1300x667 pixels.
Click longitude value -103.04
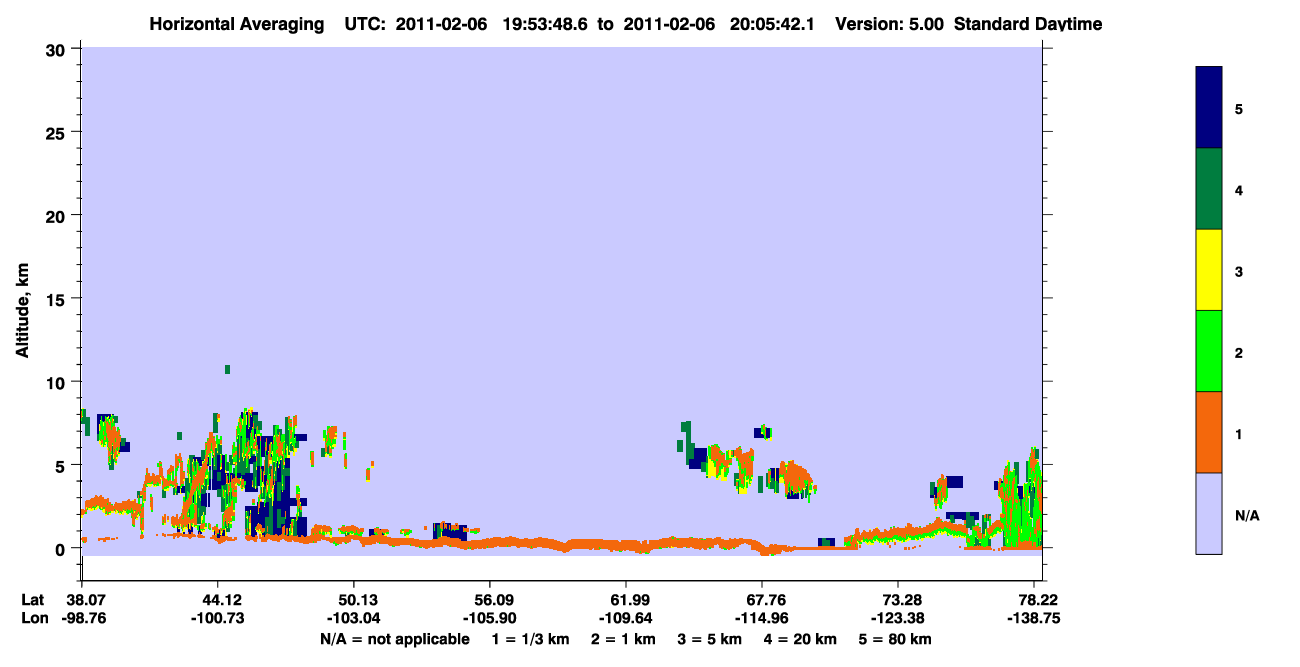click(353, 618)
